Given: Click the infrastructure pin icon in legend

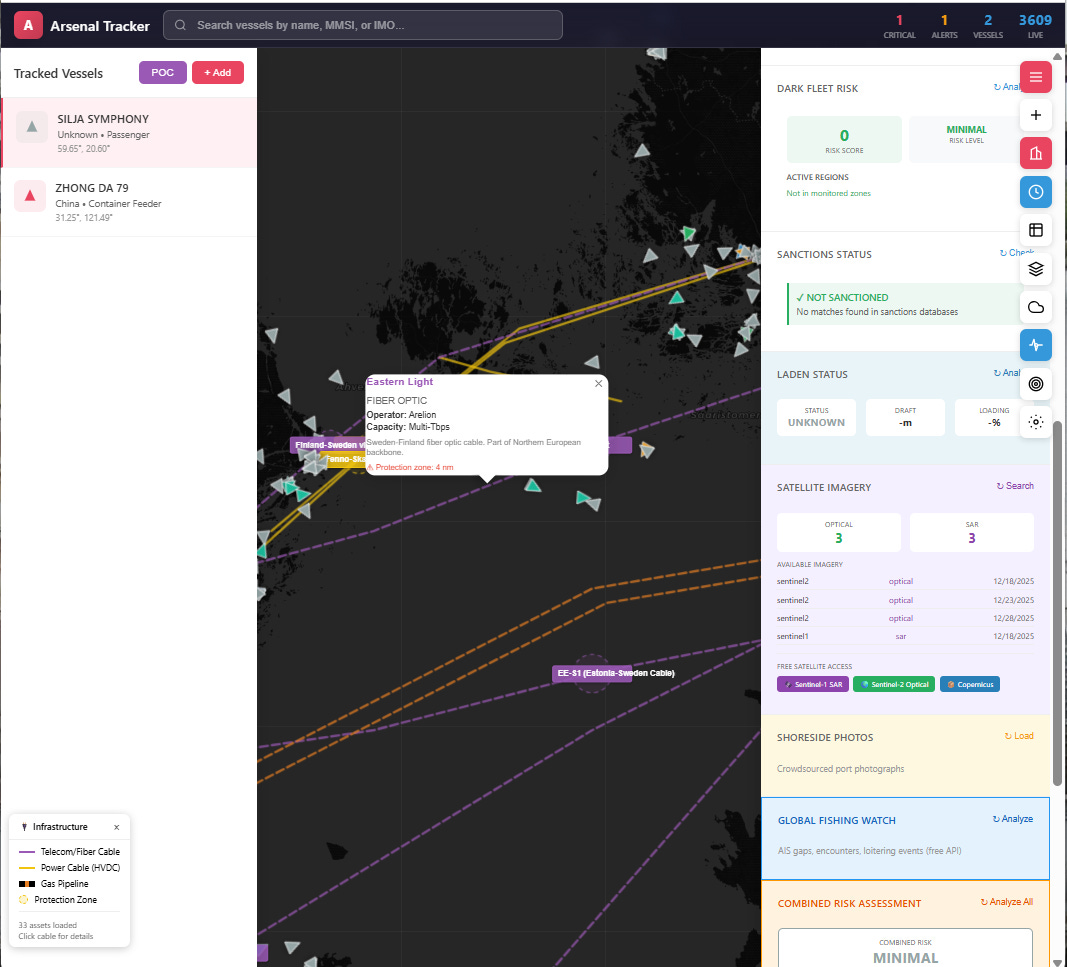Looking at the screenshot, I should coord(24,827).
